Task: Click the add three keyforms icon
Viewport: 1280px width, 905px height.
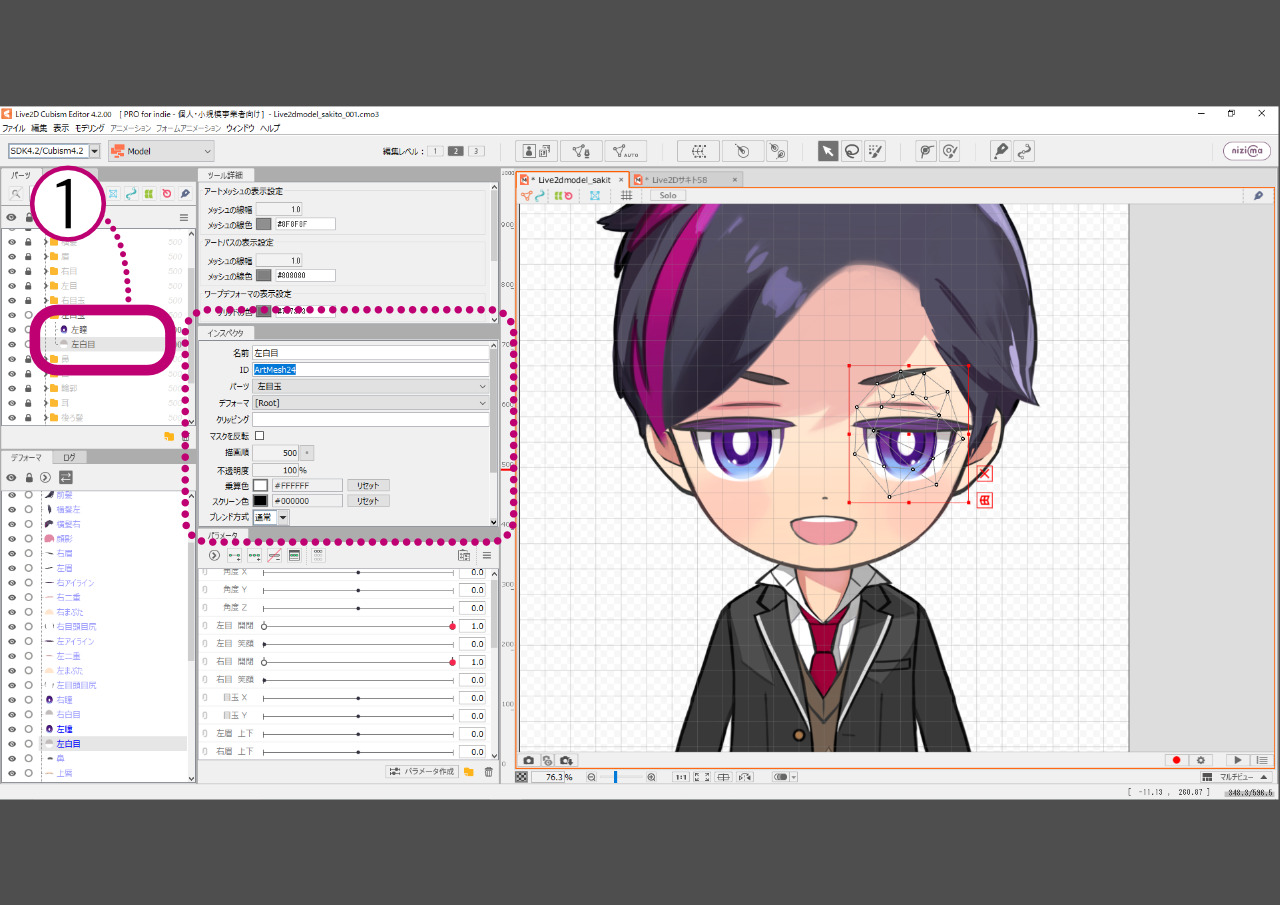Action: point(254,555)
